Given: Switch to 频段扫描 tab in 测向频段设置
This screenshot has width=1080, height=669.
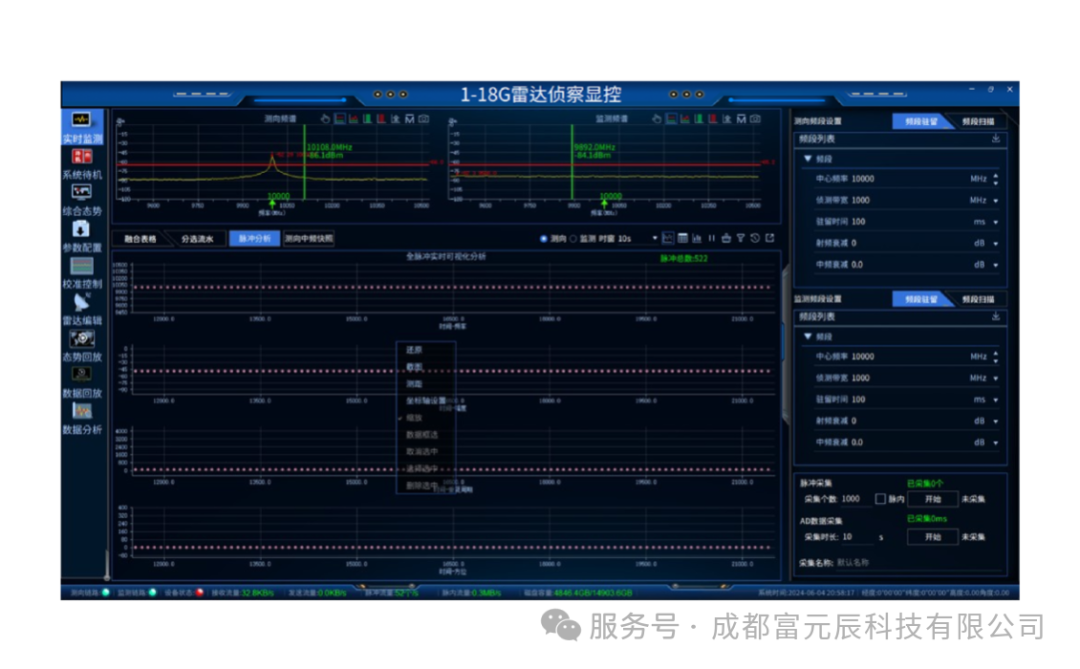Looking at the screenshot, I should 978,121.
